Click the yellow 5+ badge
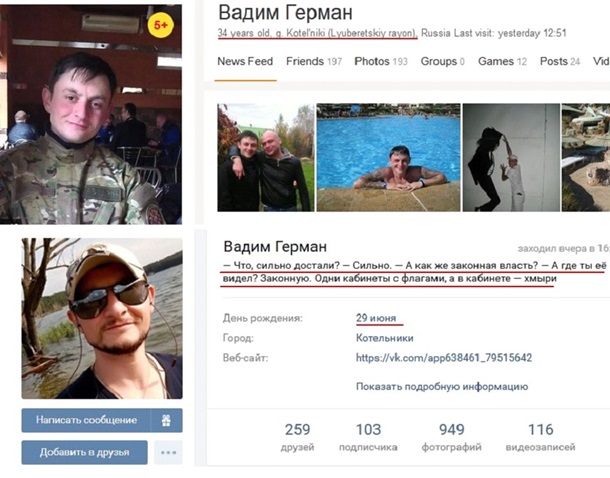 [x=161, y=25]
